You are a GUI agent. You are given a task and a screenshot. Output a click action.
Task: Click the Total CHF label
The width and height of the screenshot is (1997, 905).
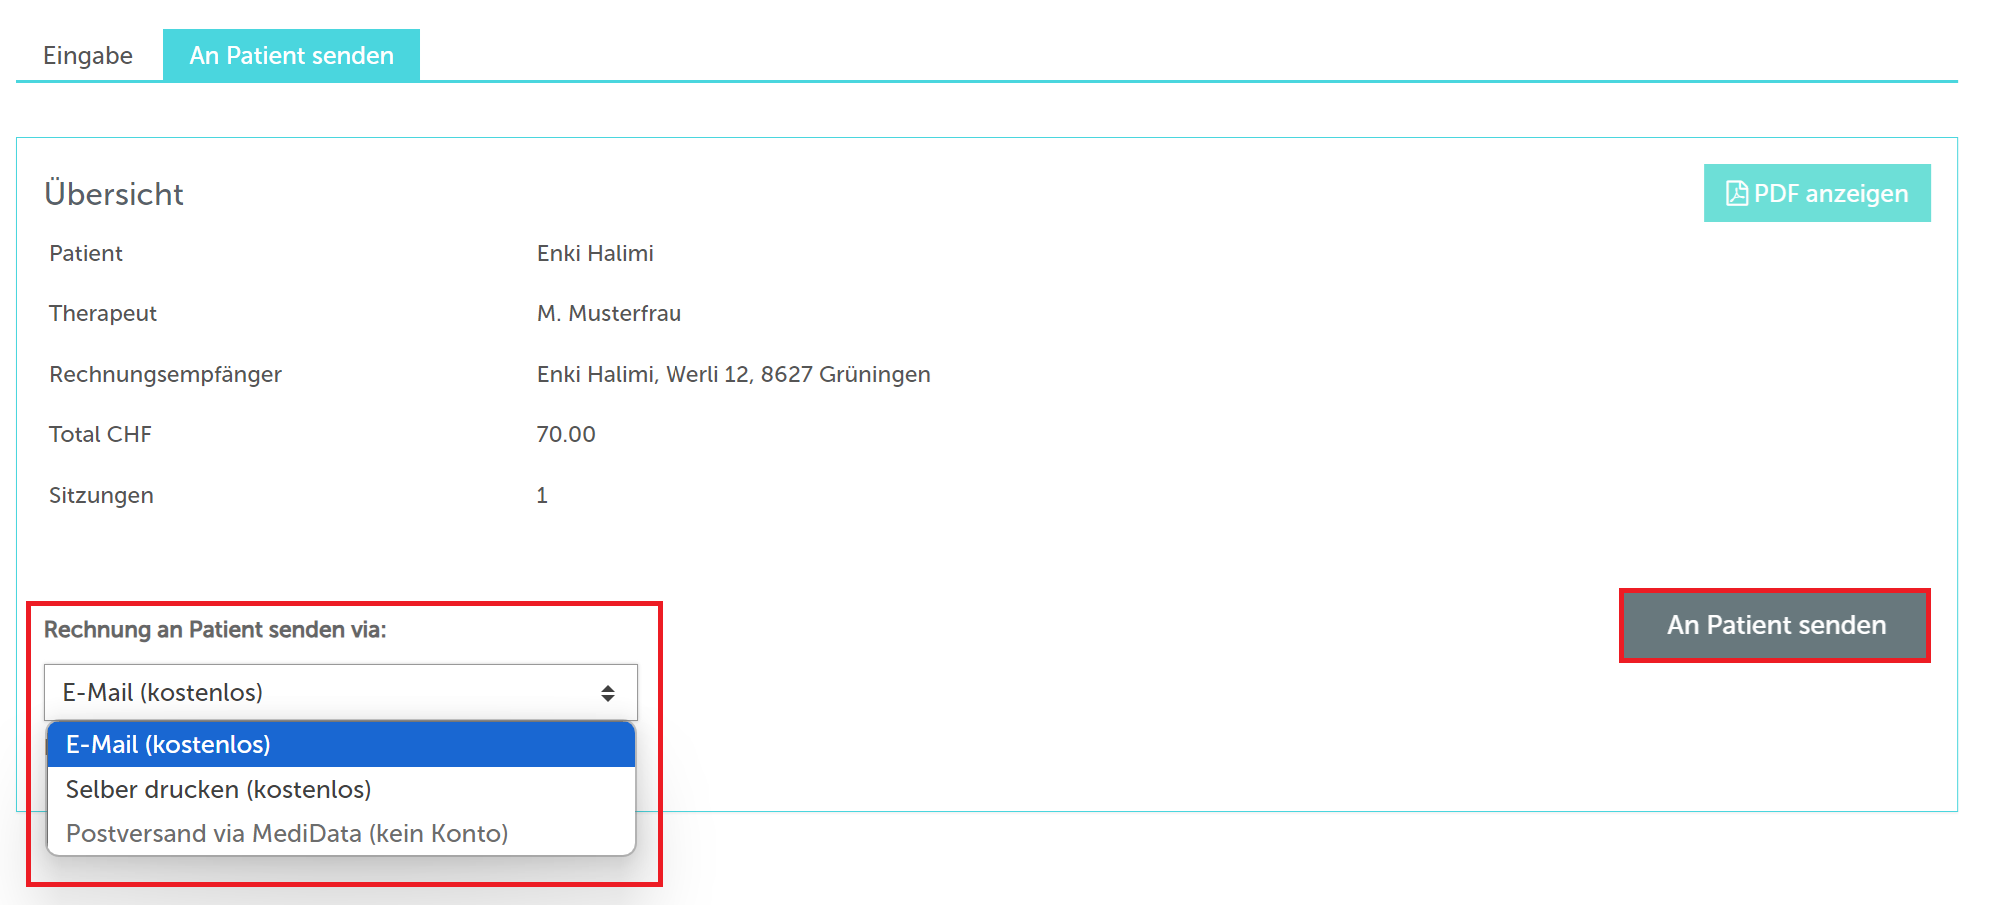coord(100,434)
